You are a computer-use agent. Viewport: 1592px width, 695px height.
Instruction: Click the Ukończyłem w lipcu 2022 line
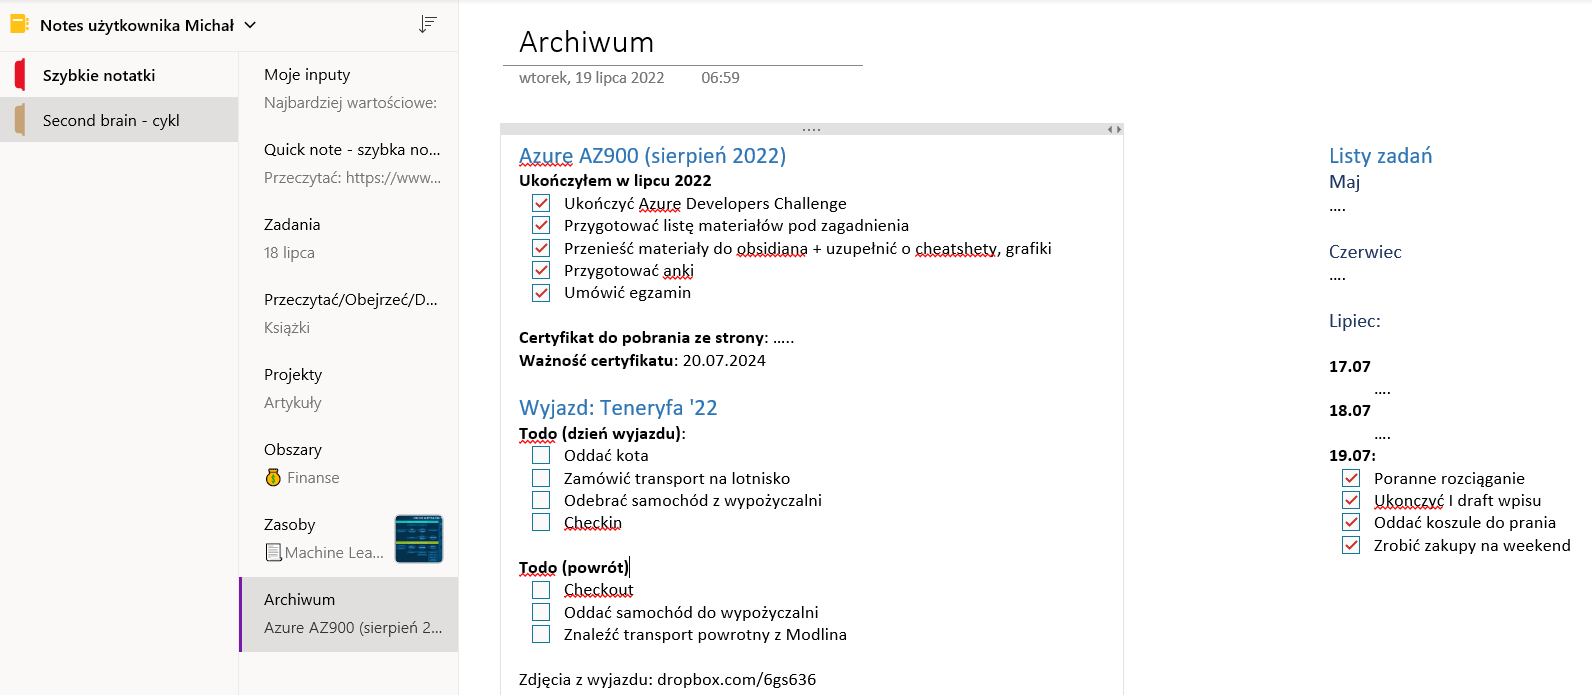click(x=615, y=181)
